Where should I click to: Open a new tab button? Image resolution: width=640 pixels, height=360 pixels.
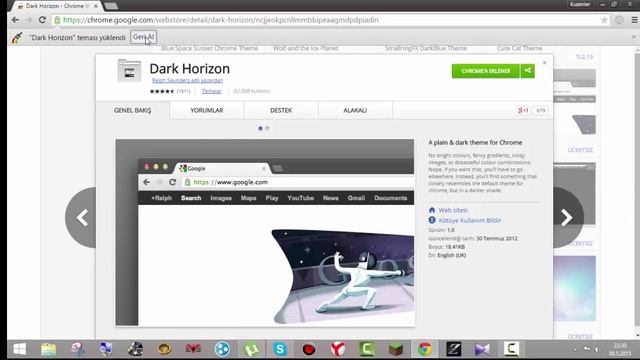(111, 6)
